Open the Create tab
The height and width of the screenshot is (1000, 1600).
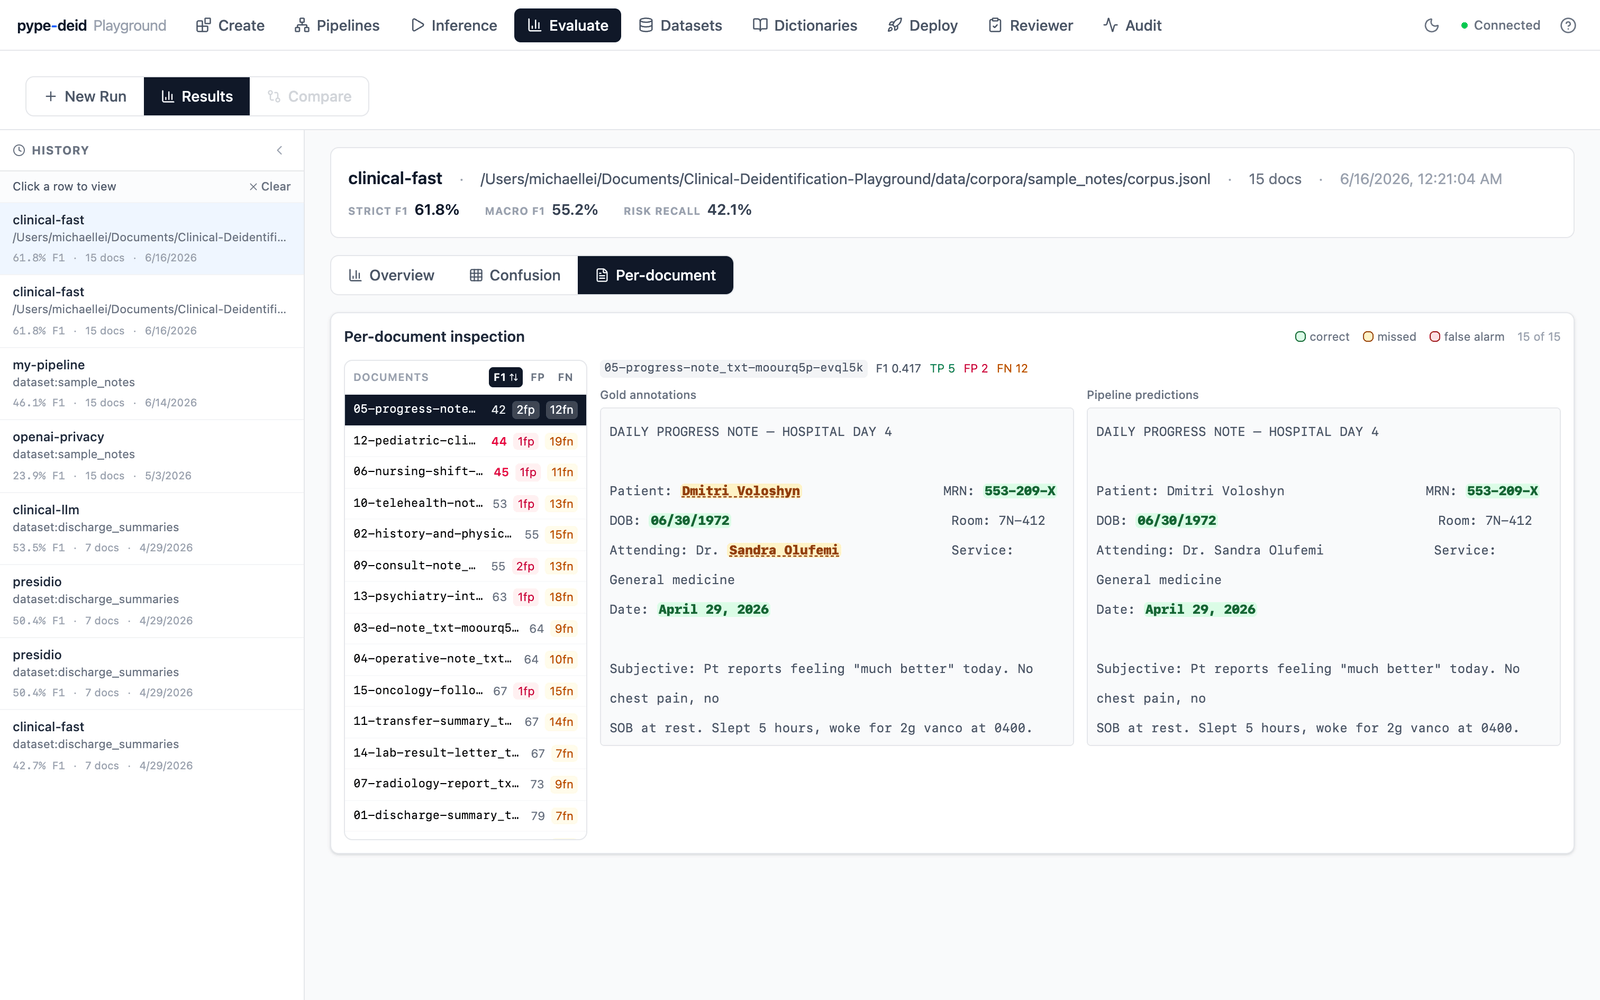[x=230, y=25]
